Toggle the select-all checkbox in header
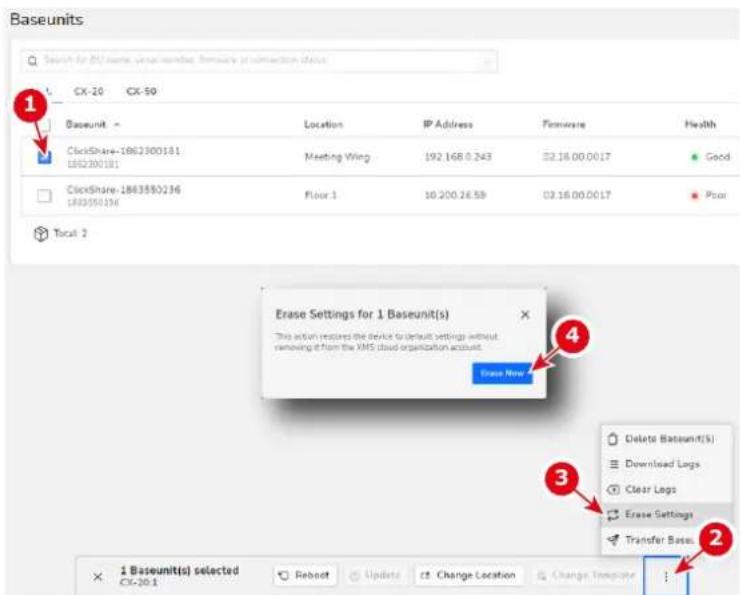This screenshot has width=740, height=595. click(44, 125)
